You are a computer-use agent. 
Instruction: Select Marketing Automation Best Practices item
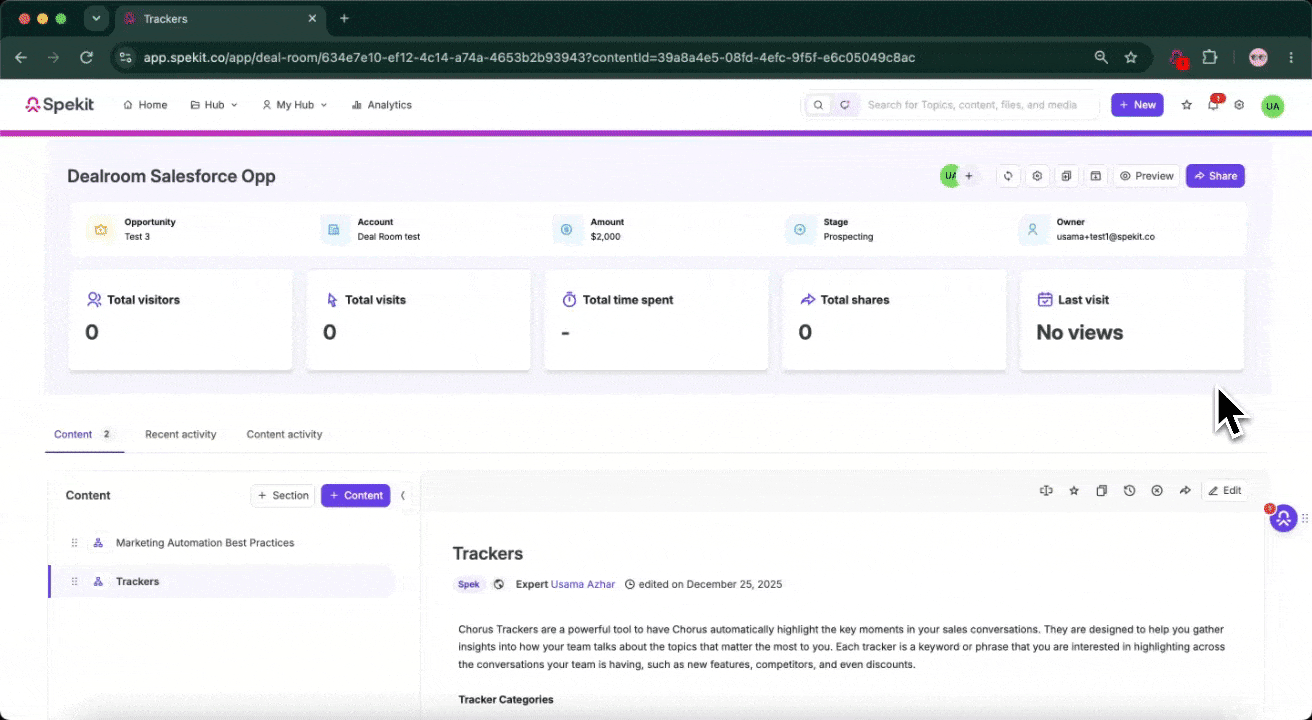pyautogui.click(x=221, y=543)
